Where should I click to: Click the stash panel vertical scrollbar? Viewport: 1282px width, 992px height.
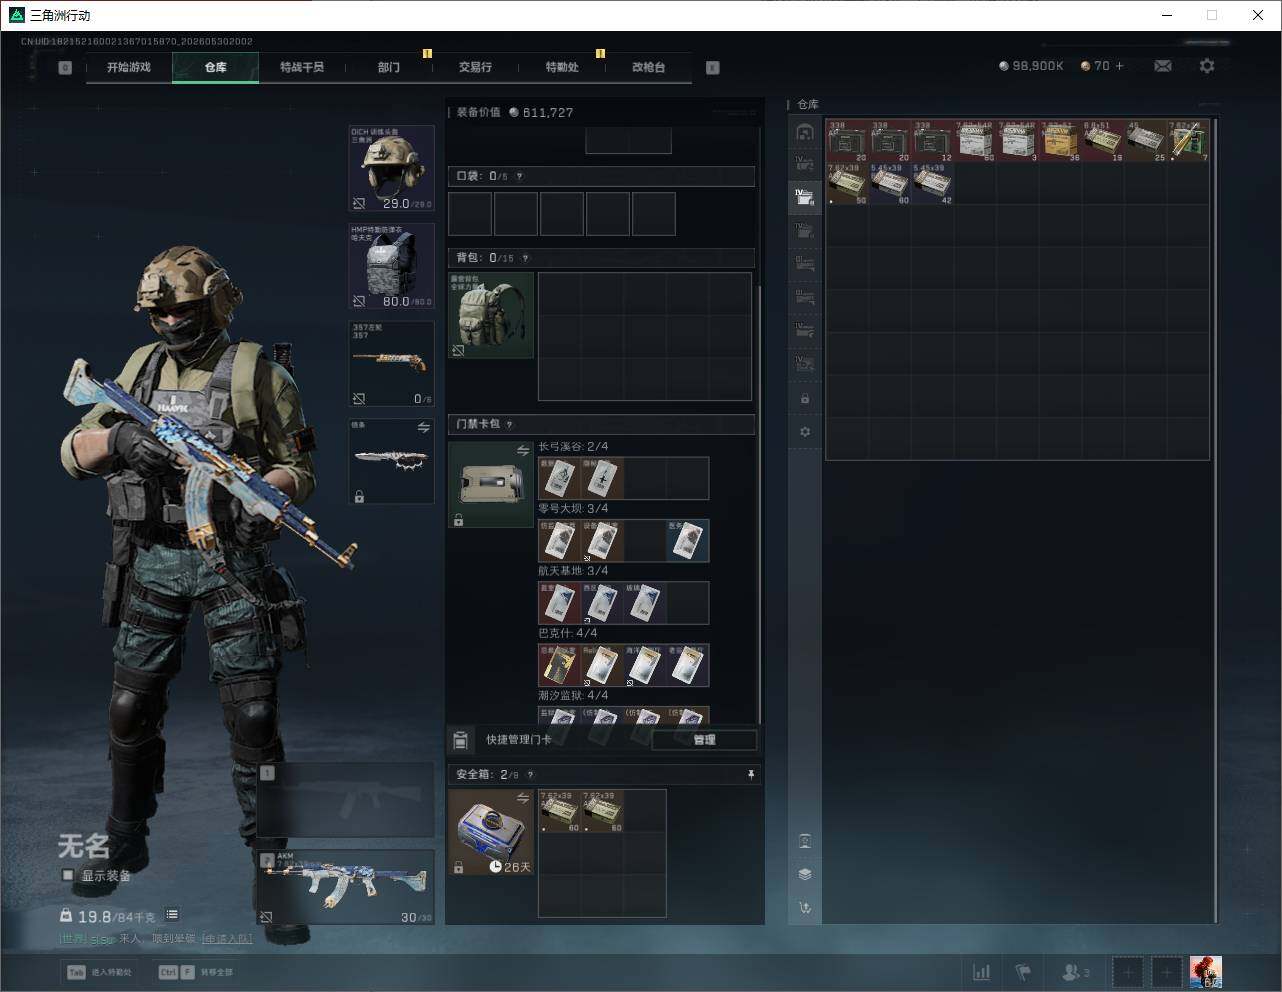pyautogui.click(x=1216, y=520)
